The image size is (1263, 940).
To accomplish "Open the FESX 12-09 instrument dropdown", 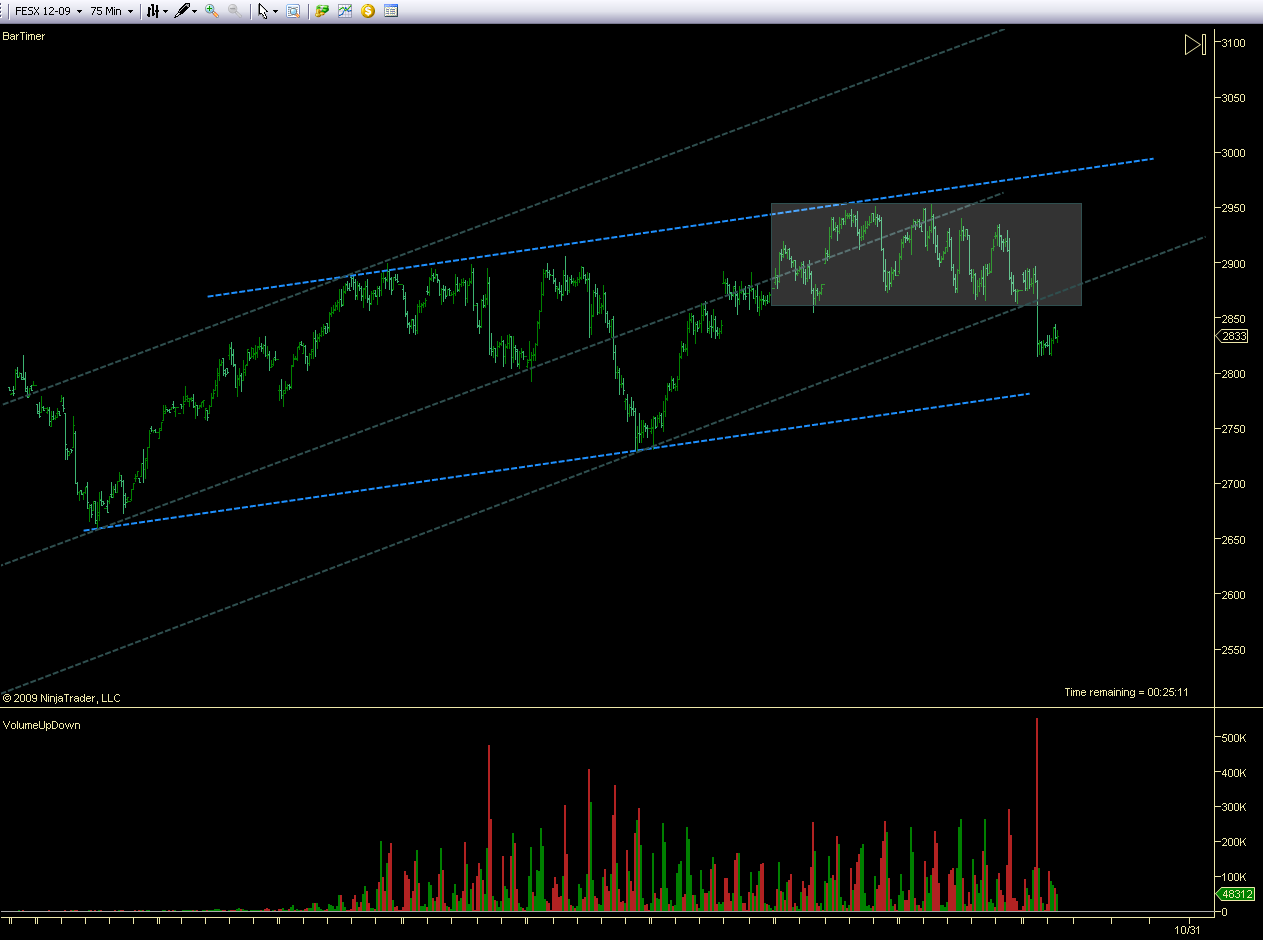I will tap(47, 11).
